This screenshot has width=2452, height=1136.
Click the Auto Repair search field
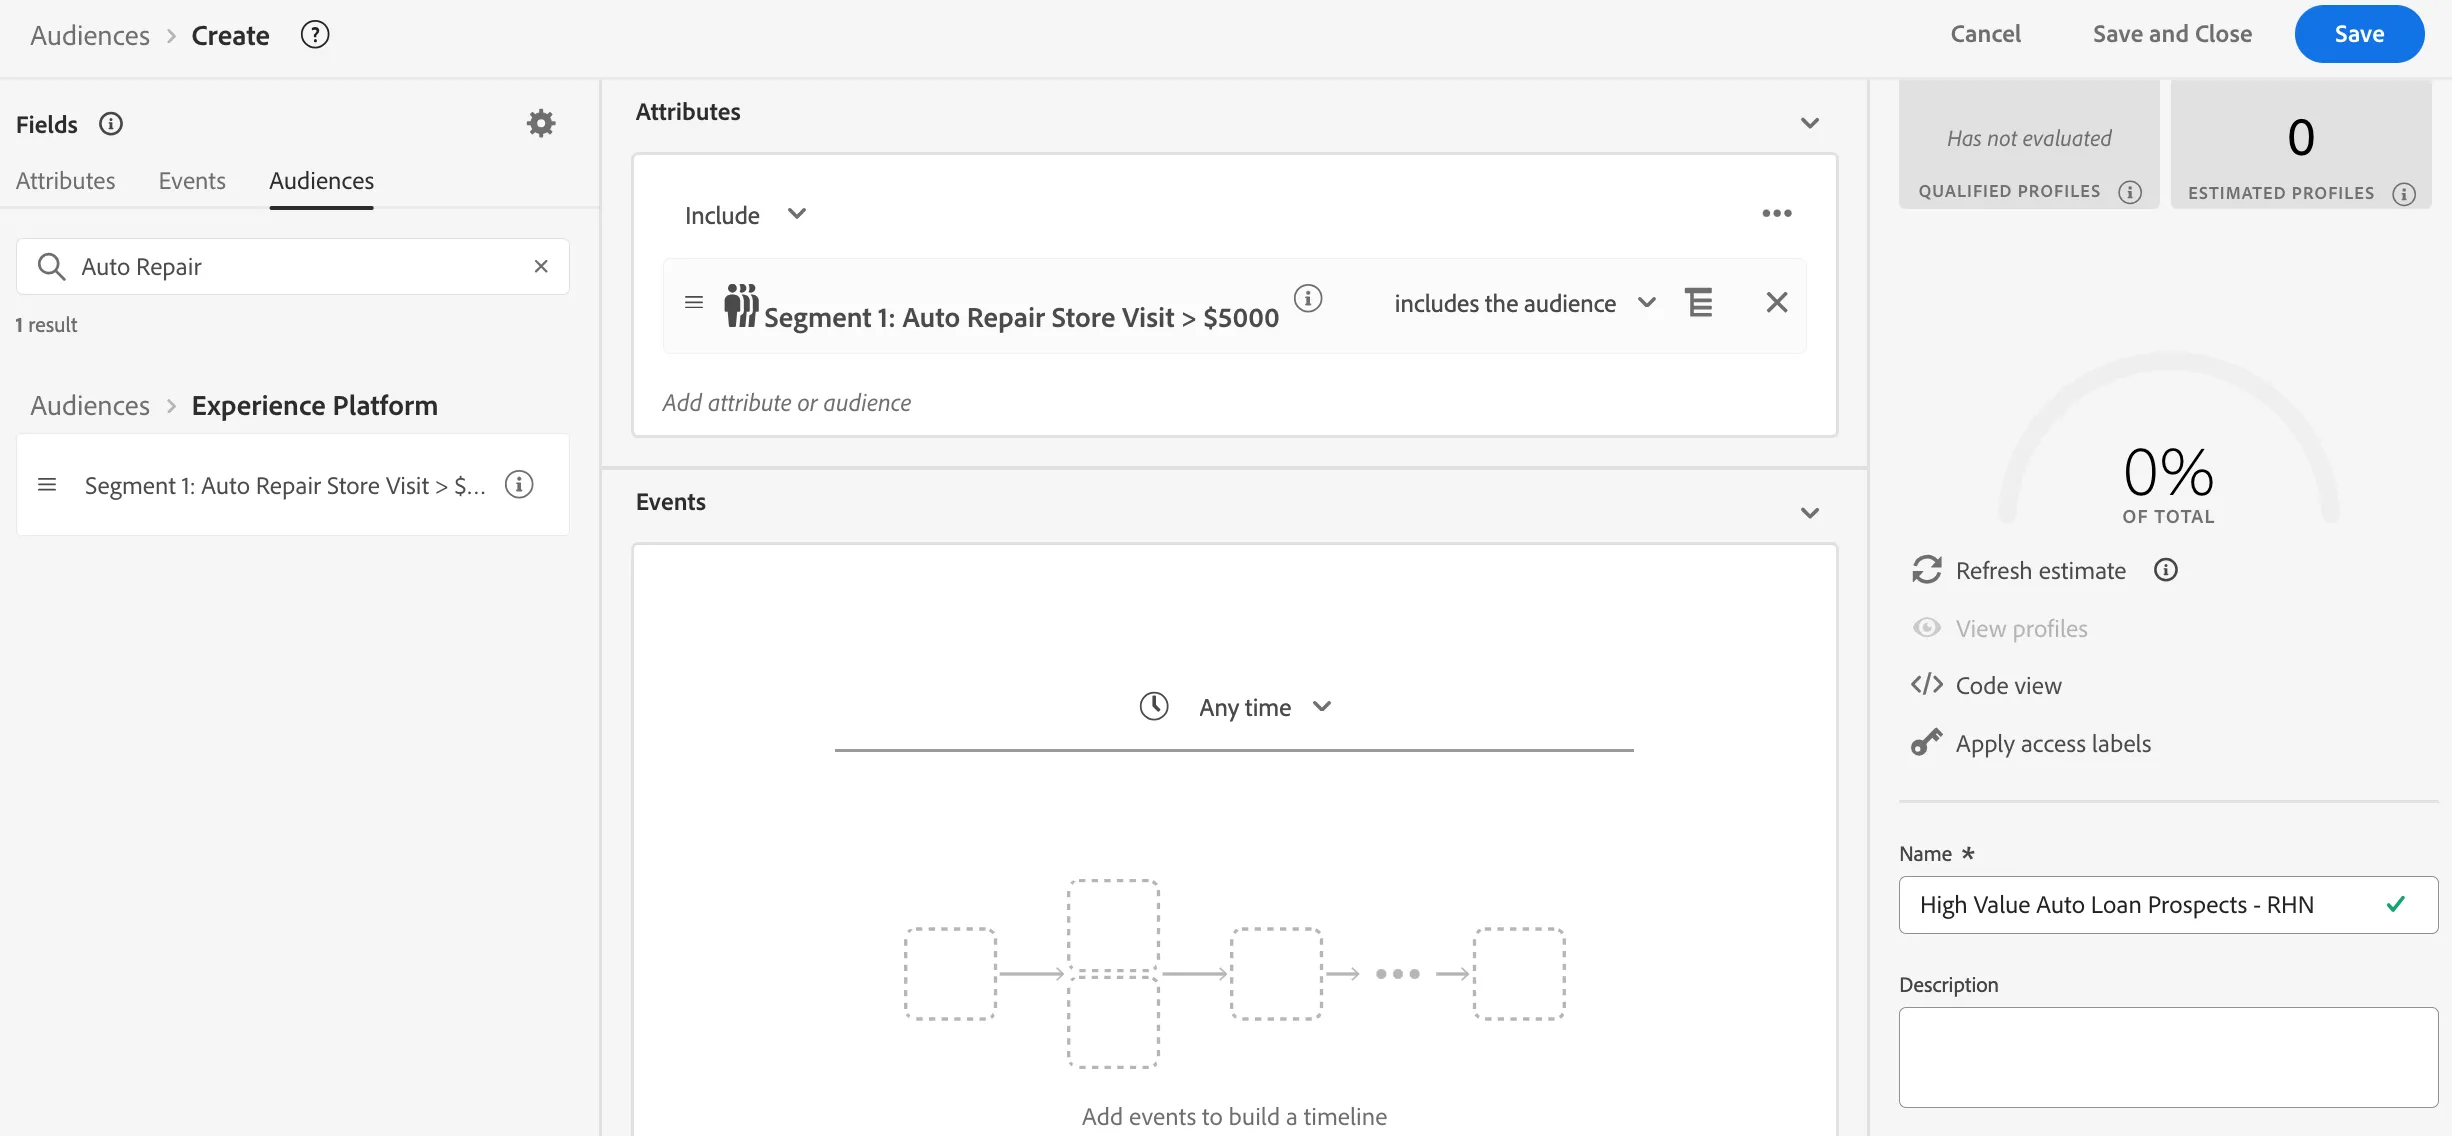(293, 266)
